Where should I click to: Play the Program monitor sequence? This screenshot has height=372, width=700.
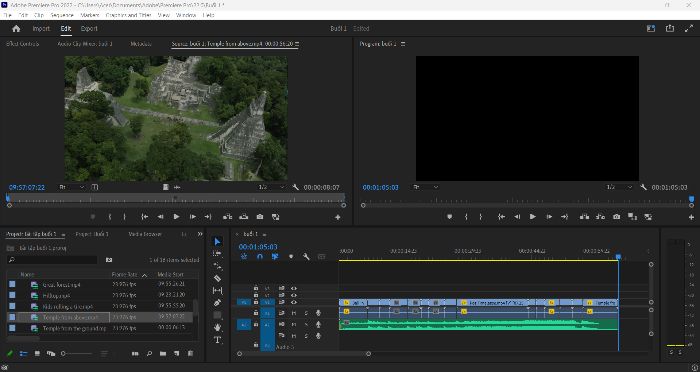[x=533, y=217]
